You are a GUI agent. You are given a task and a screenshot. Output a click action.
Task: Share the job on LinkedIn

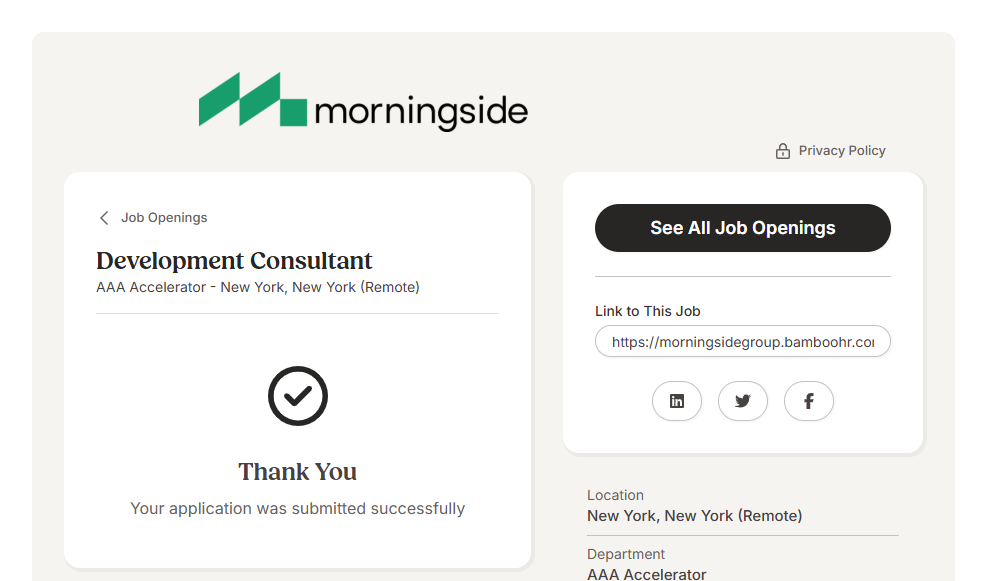[677, 401]
